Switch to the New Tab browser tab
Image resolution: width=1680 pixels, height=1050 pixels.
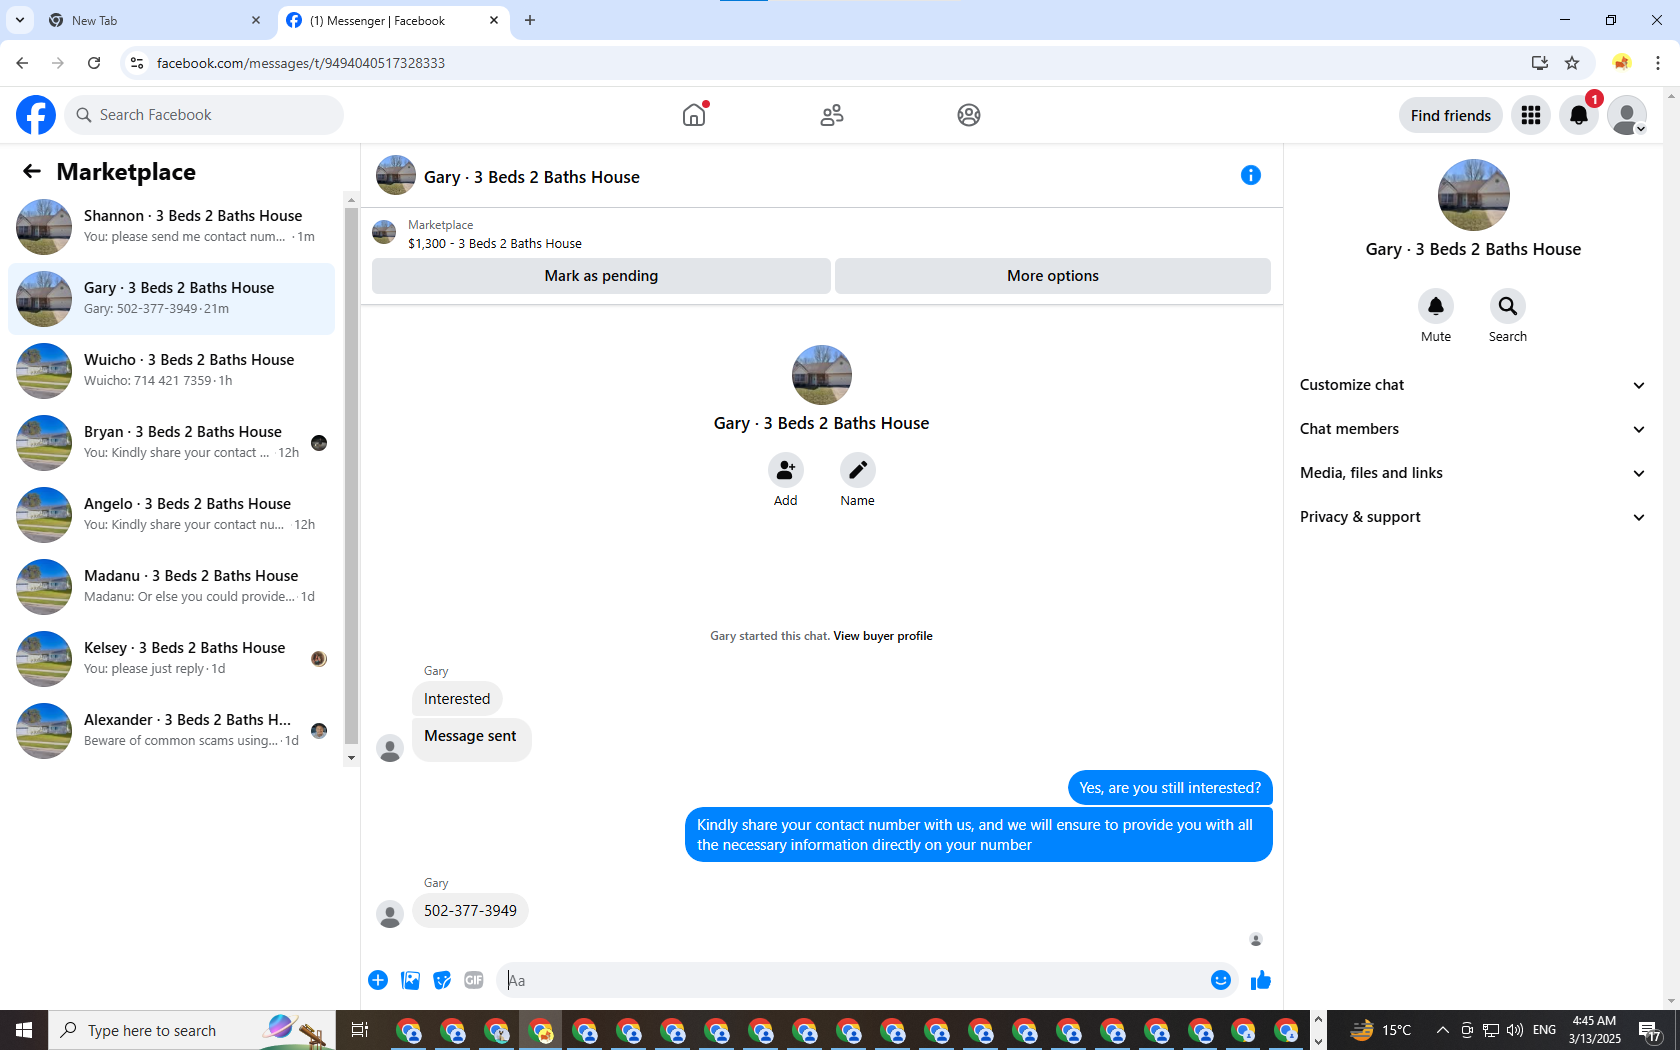click(155, 20)
